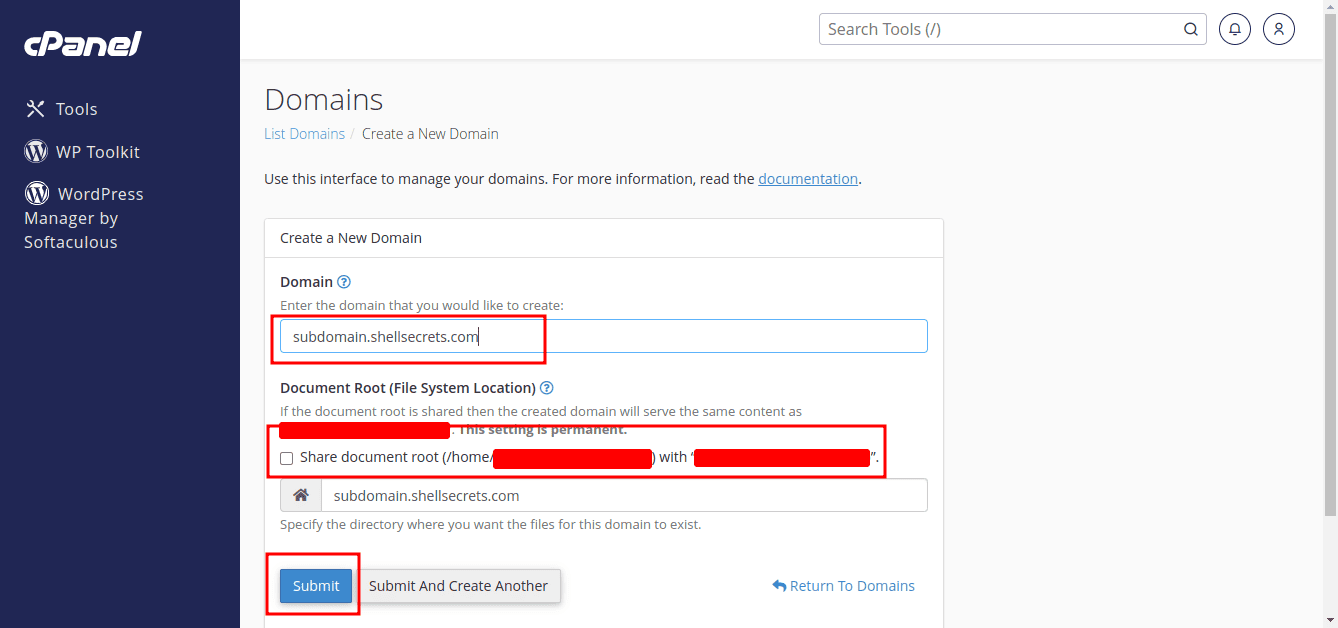Click the home directory icon
Image resolution: width=1338 pixels, height=628 pixels.
(301, 495)
